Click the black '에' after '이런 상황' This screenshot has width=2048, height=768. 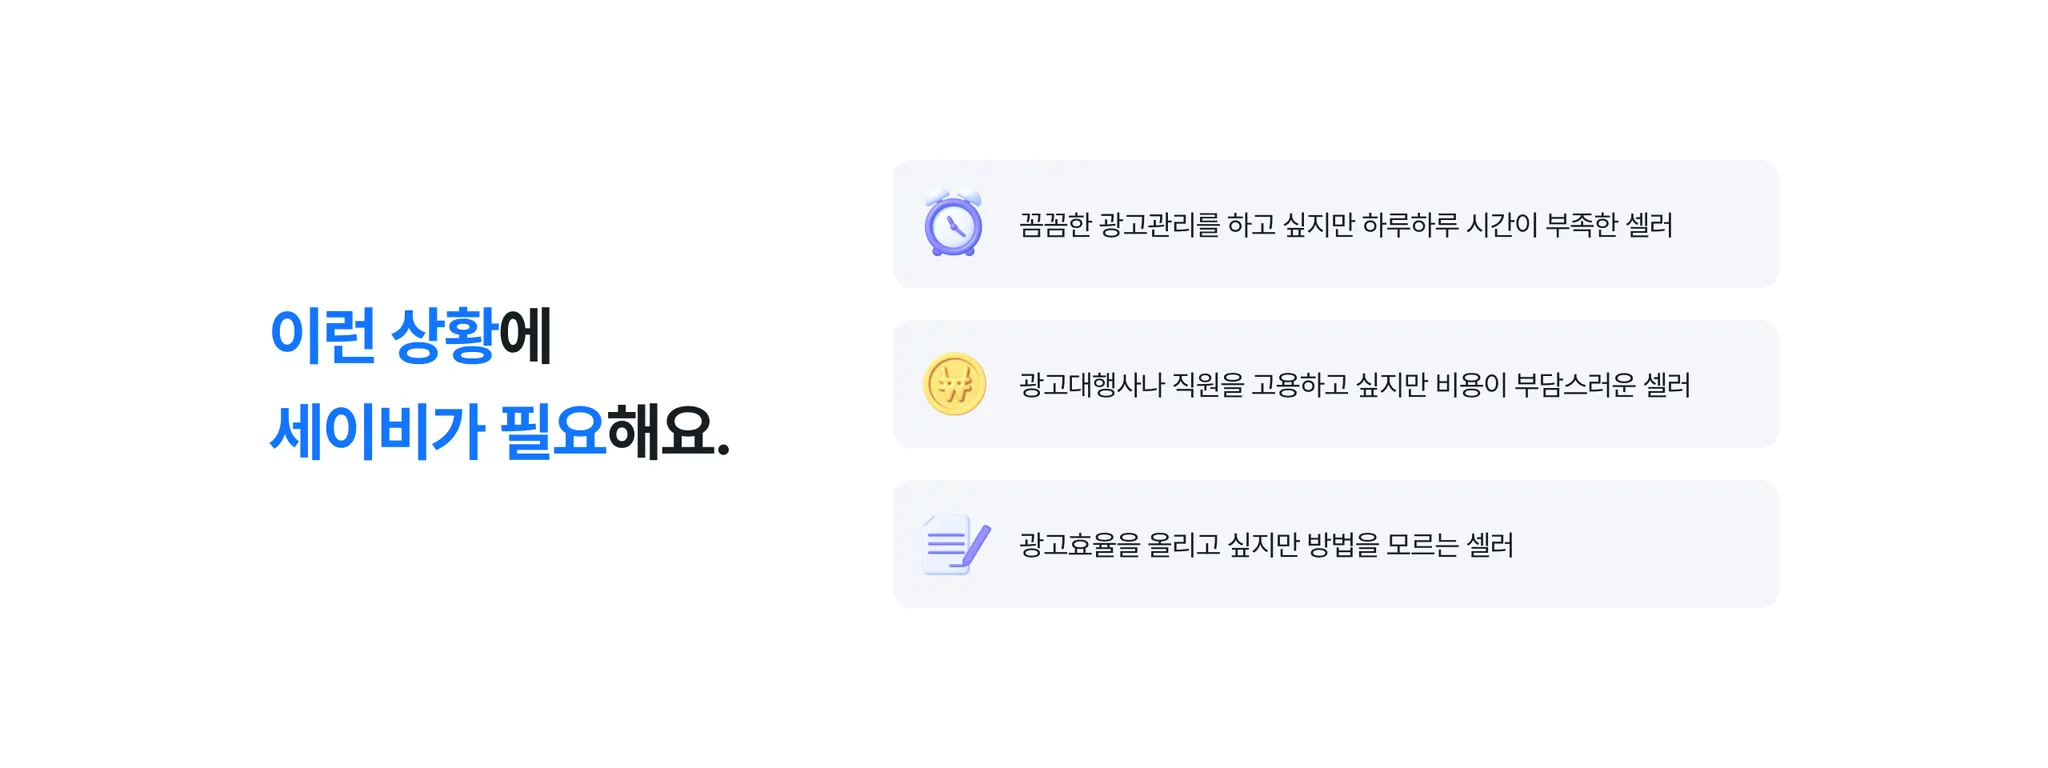(x=526, y=335)
